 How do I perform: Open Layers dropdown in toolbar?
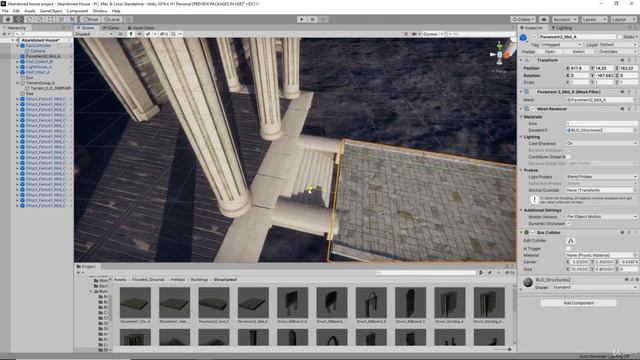click(x=594, y=19)
